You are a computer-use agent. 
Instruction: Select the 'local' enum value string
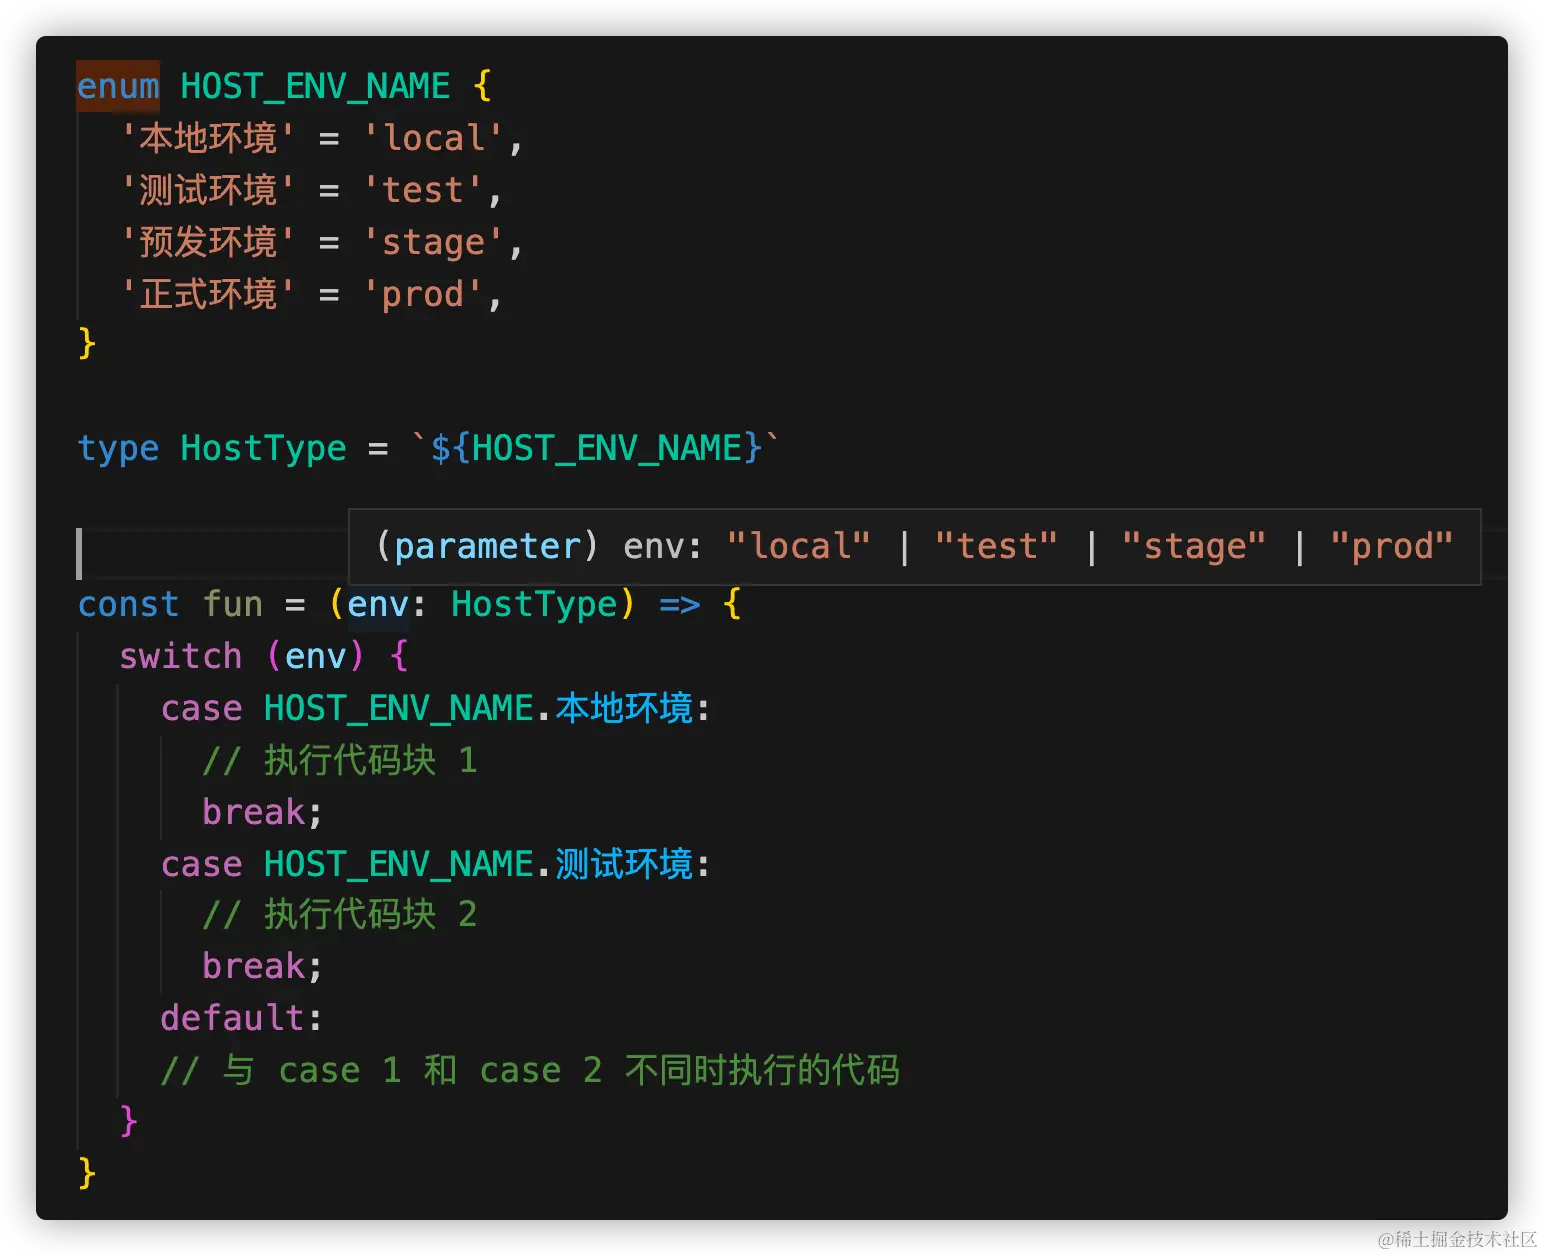434,138
